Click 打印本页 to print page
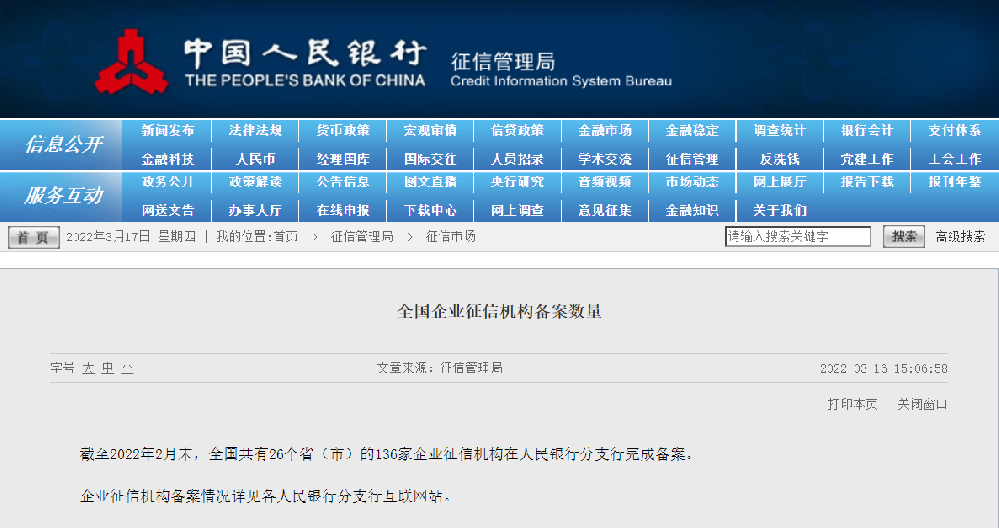 (852, 404)
